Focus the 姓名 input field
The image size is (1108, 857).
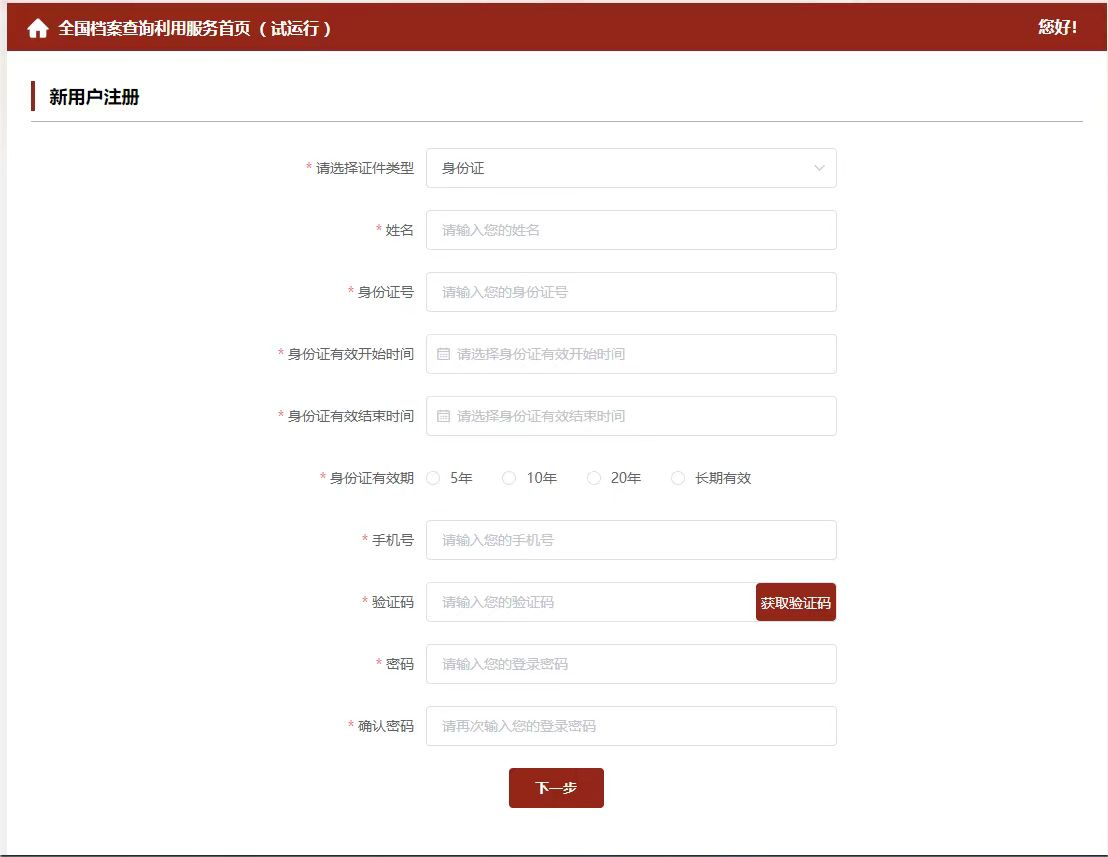(x=631, y=230)
